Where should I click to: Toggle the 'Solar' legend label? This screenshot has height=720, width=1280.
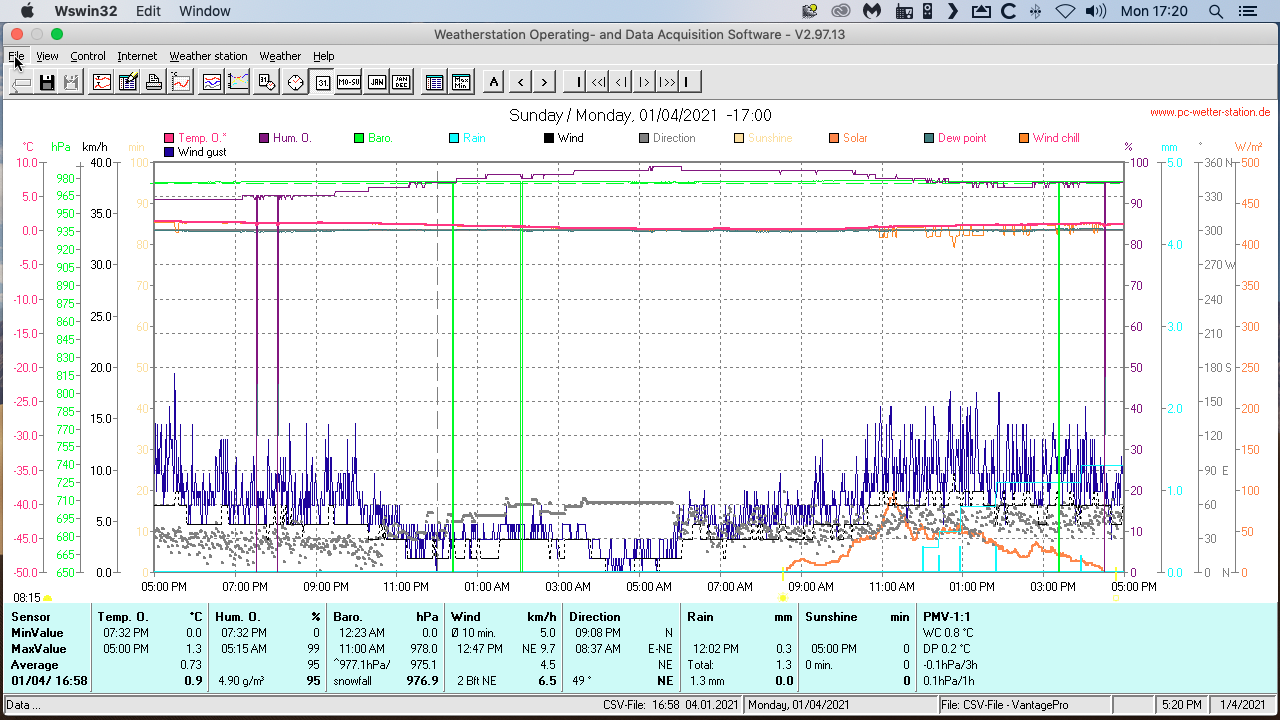pos(855,138)
